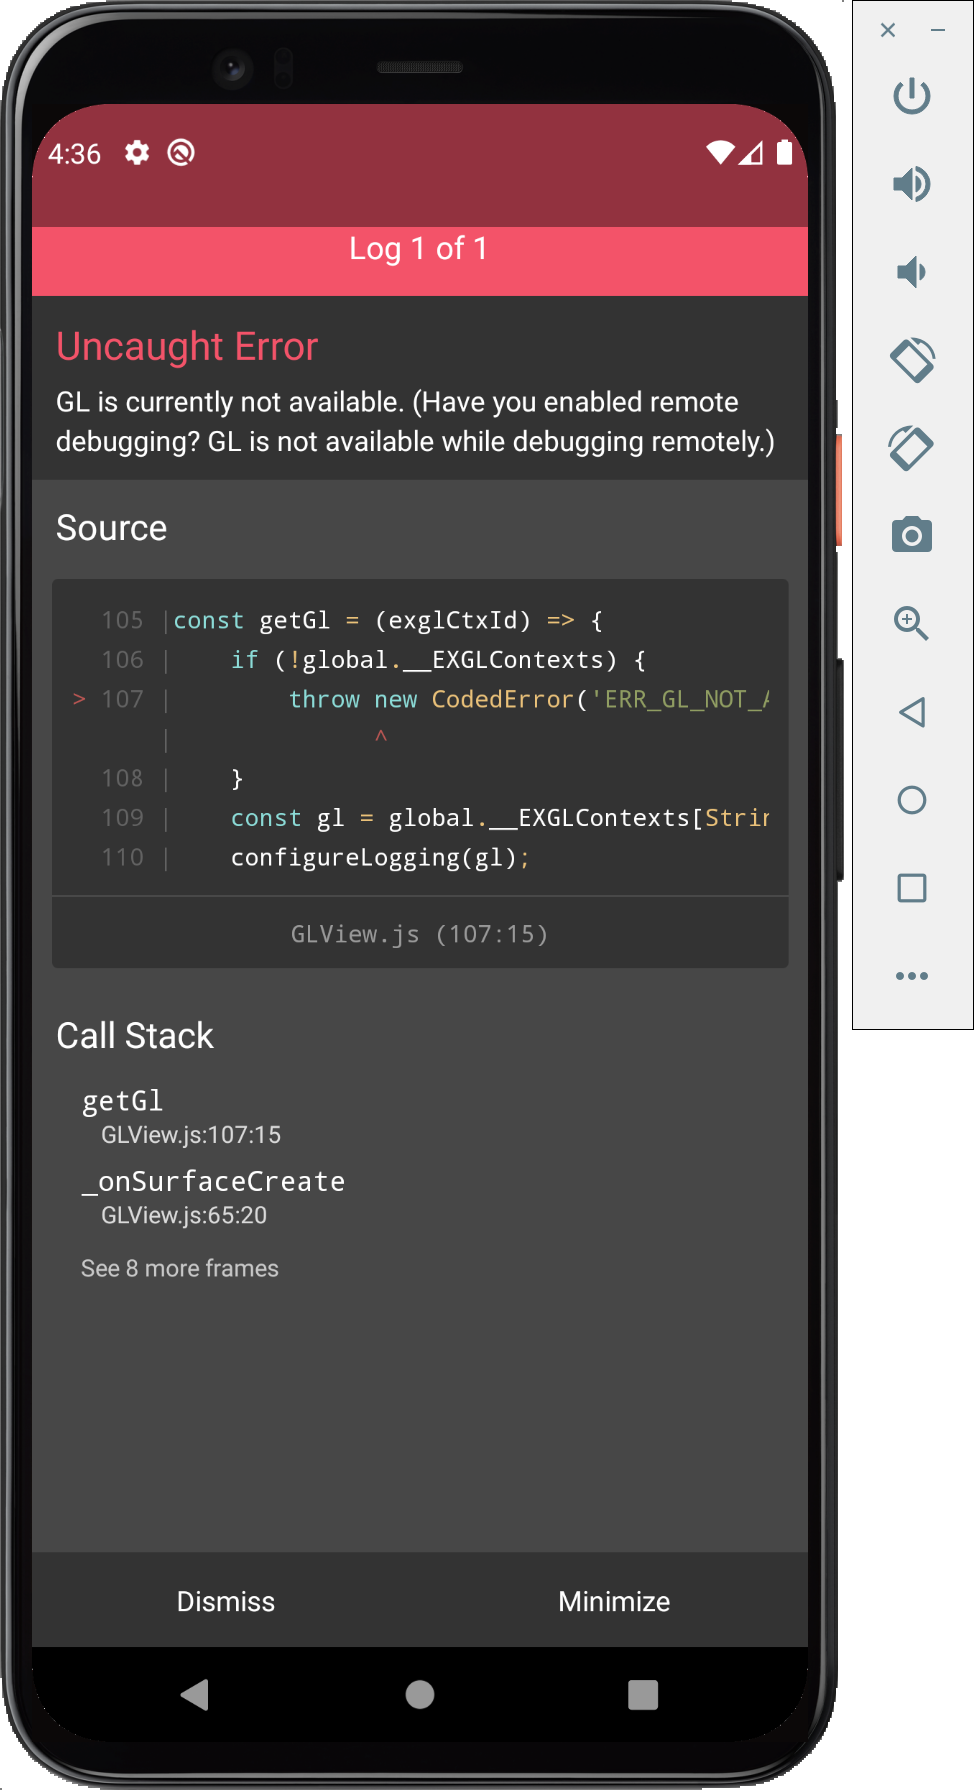The image size is (974, 1790).
Task: Minimize the error log overlay
Action: coord(614,1601)
